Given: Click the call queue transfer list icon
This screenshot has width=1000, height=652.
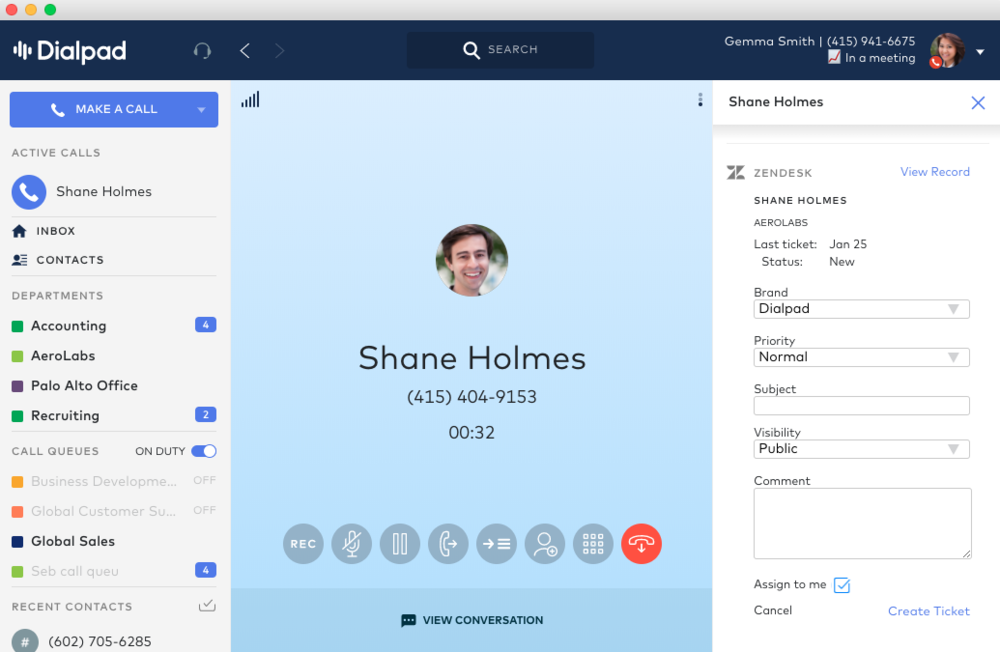Looking at the screenshot, I should [x=497, y=544].
